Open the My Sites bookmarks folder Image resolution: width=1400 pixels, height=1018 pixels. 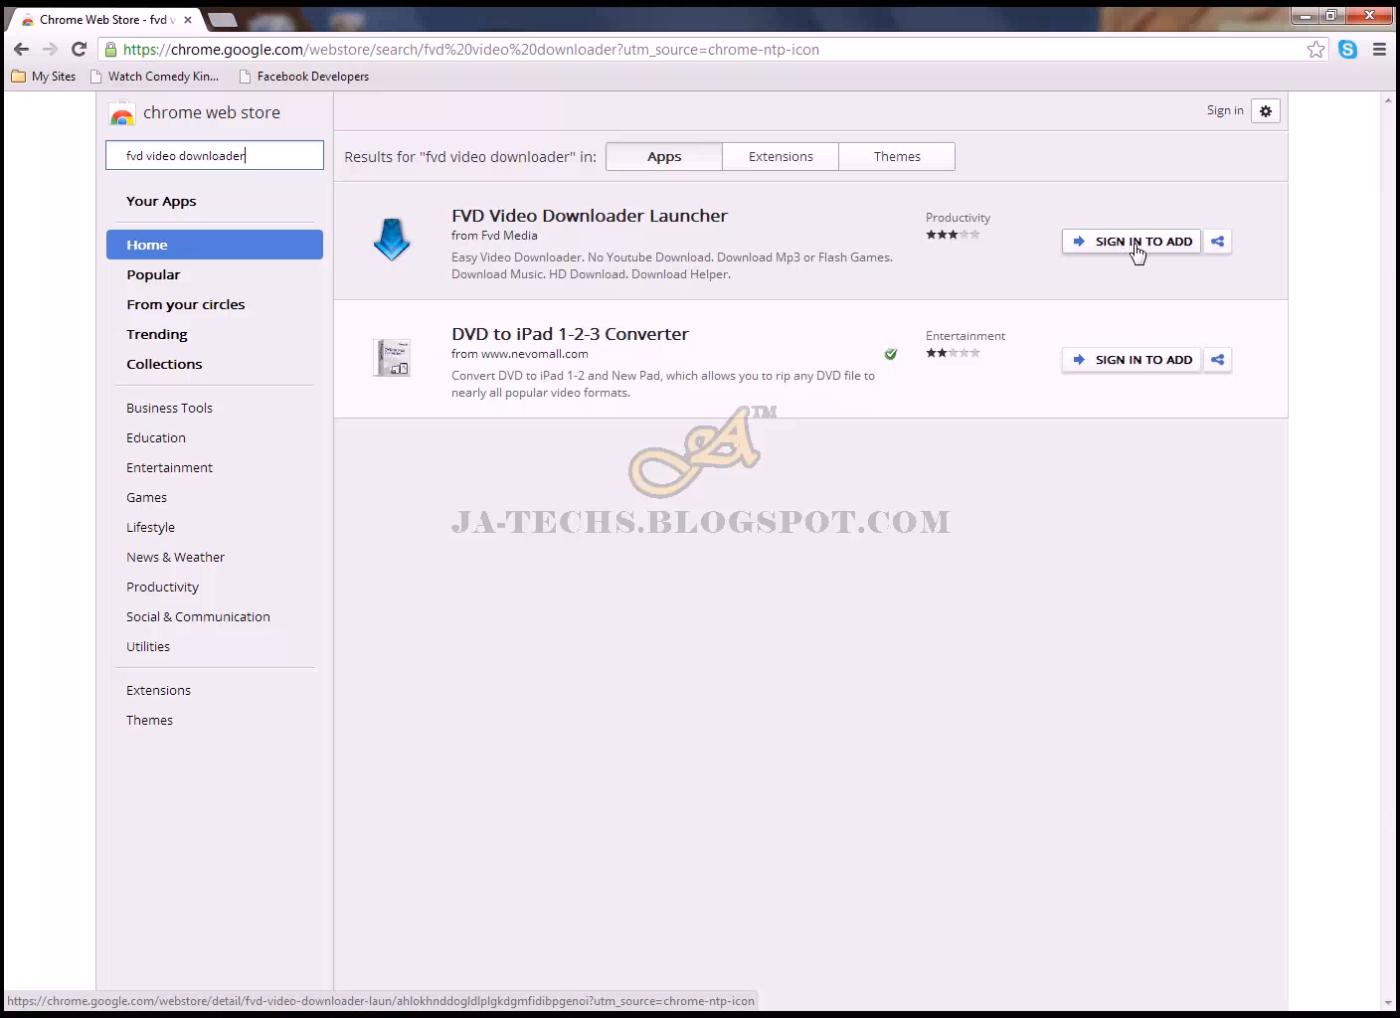point(43,75)
